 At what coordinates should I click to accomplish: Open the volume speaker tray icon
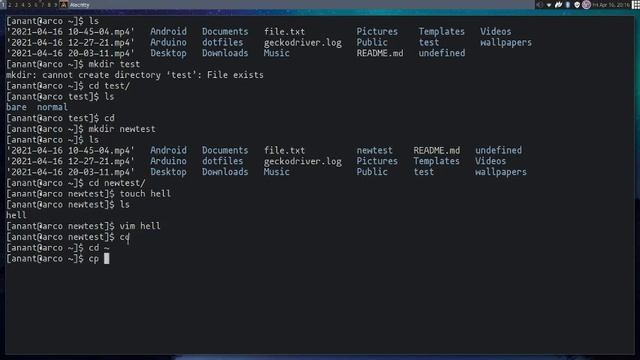[540, 5]
